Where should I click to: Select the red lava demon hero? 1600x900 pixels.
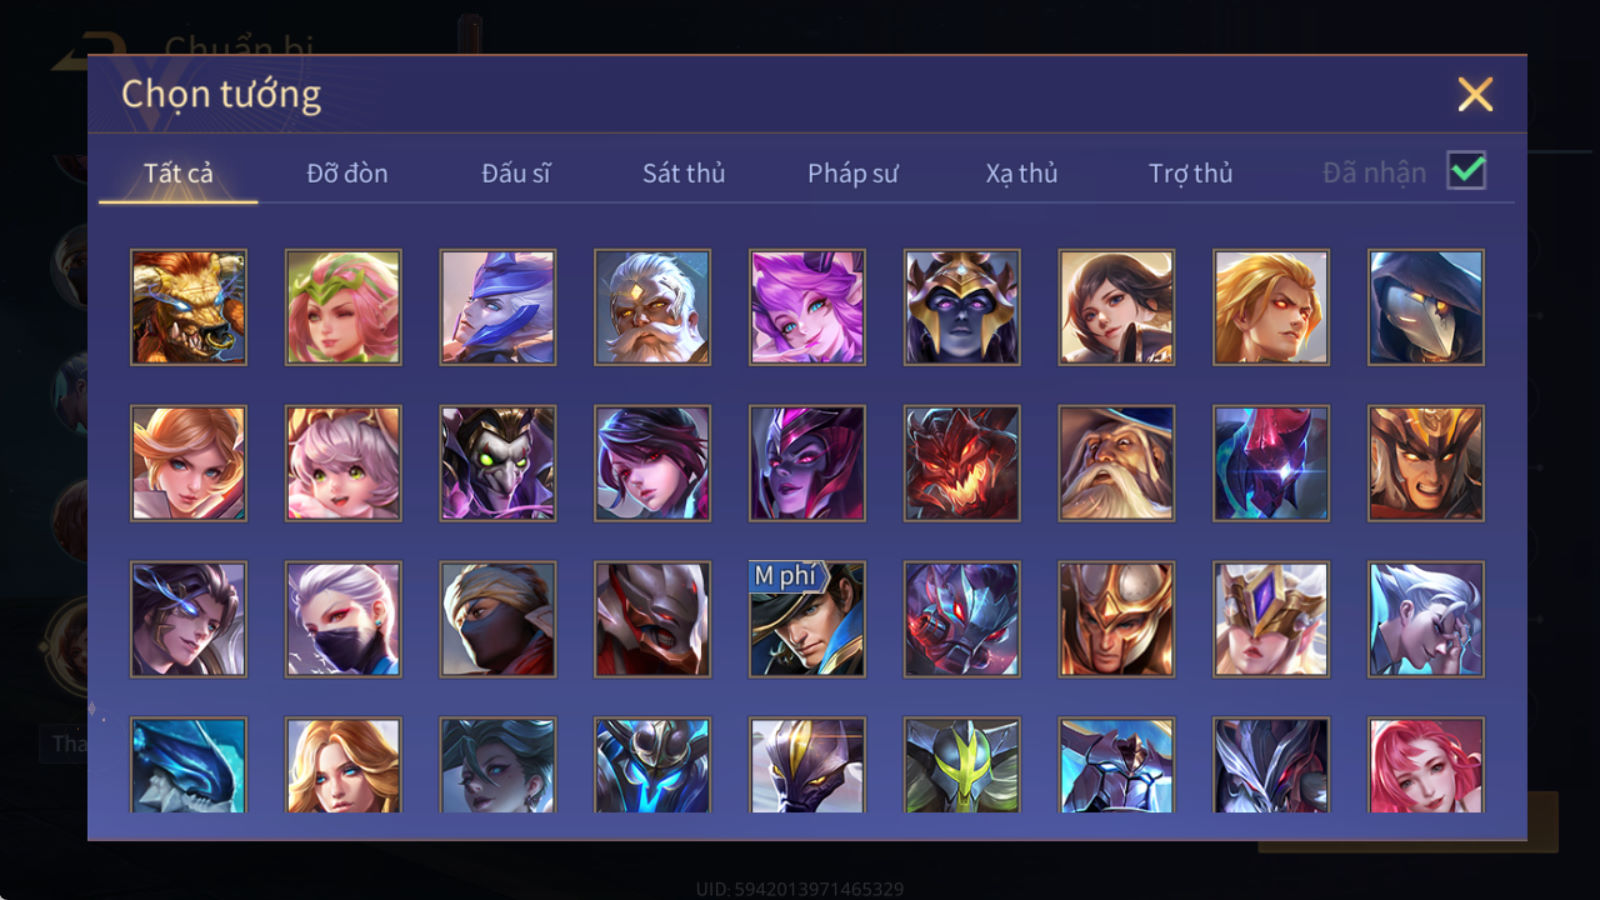coord(962,463)
